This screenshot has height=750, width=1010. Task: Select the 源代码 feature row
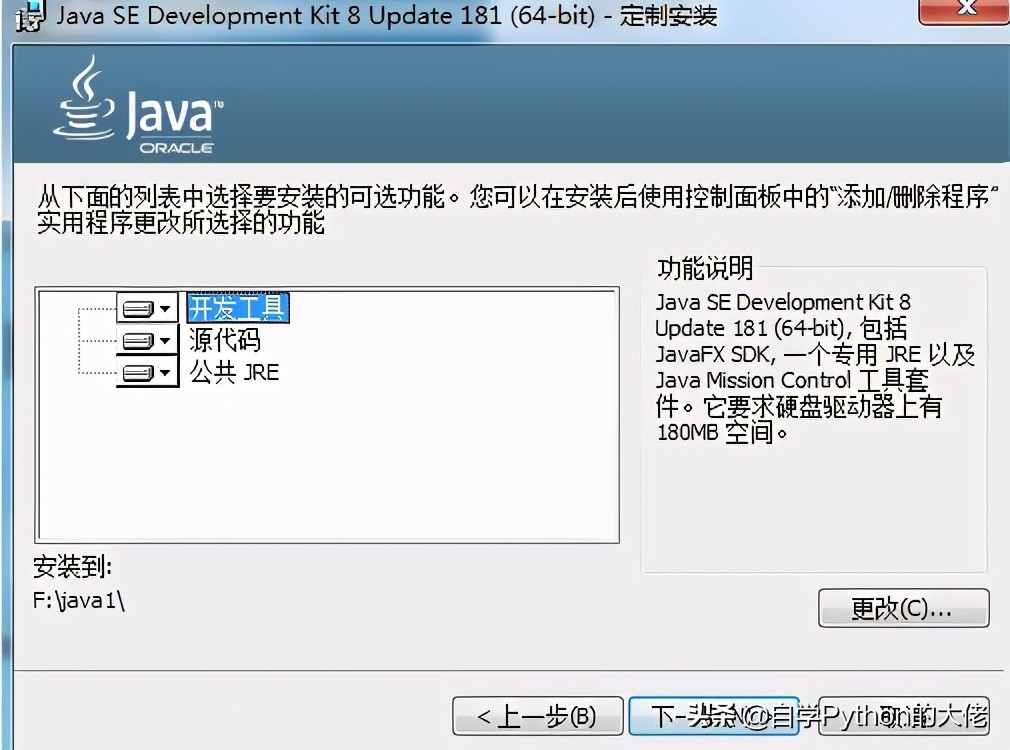[x=225, y=340]
